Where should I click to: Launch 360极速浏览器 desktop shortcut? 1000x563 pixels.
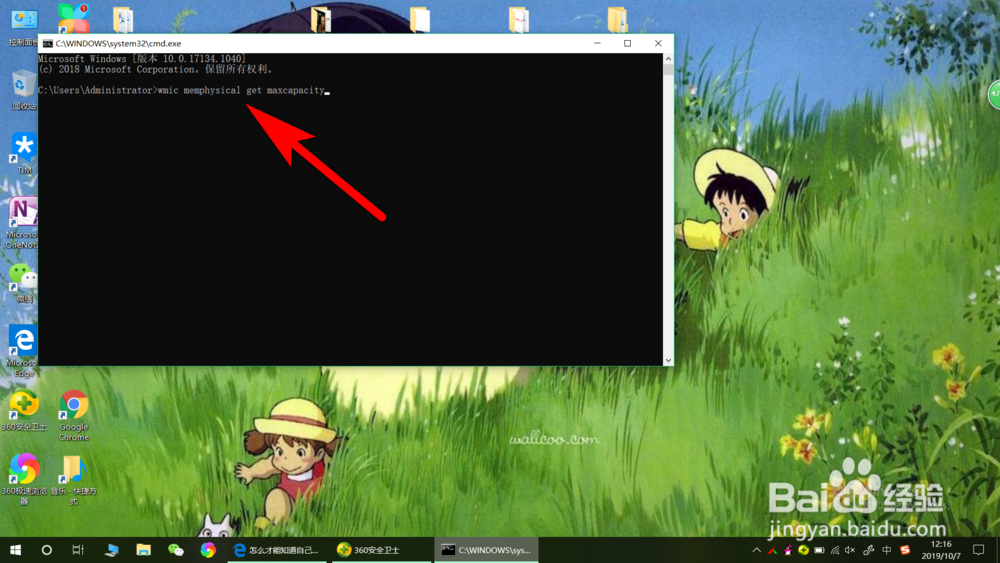(x=24, y=479)
